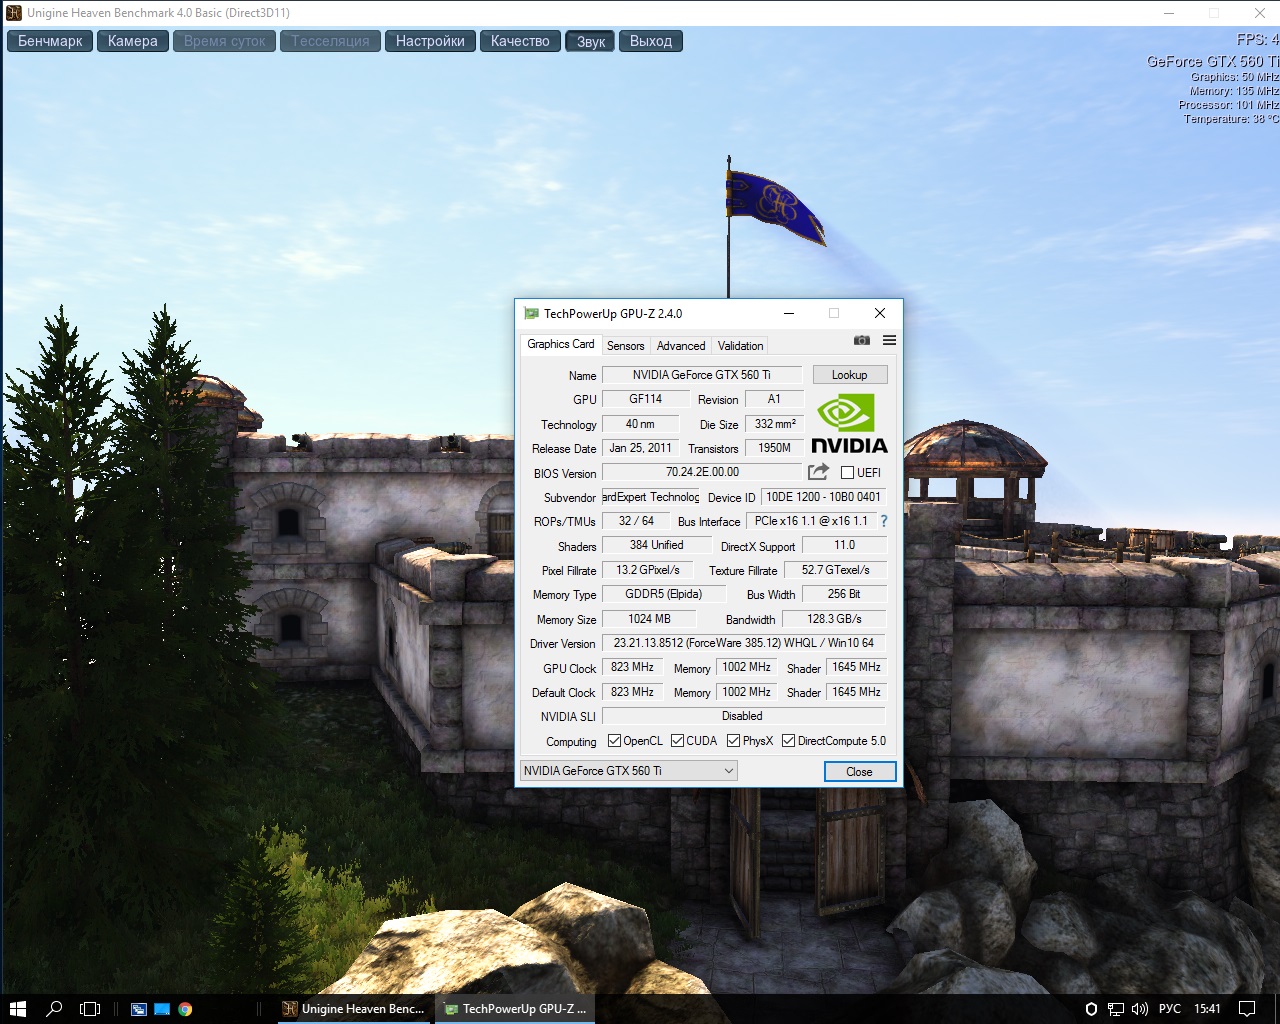
Task: Toggle the PhysX checkbox
Action: point(733,741)
